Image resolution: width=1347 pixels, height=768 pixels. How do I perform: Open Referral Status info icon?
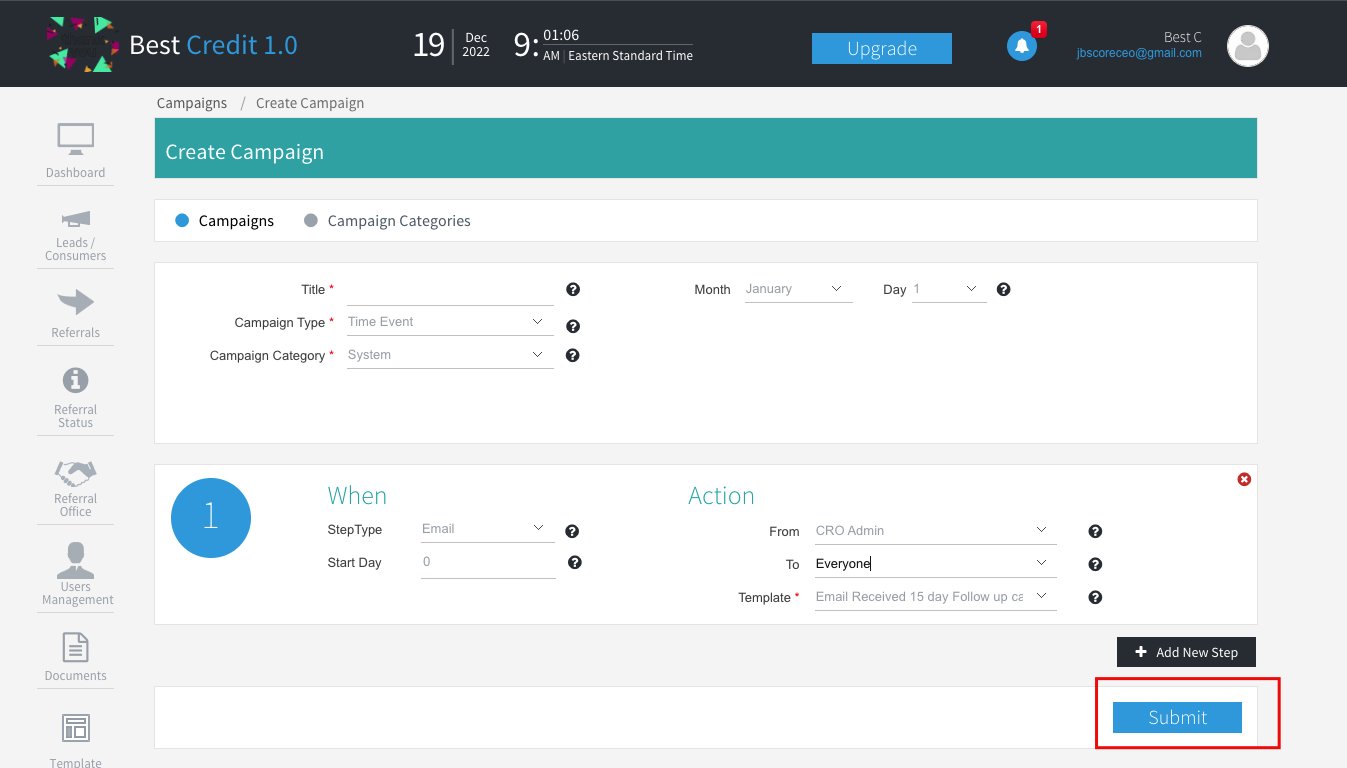click(75, 380)
